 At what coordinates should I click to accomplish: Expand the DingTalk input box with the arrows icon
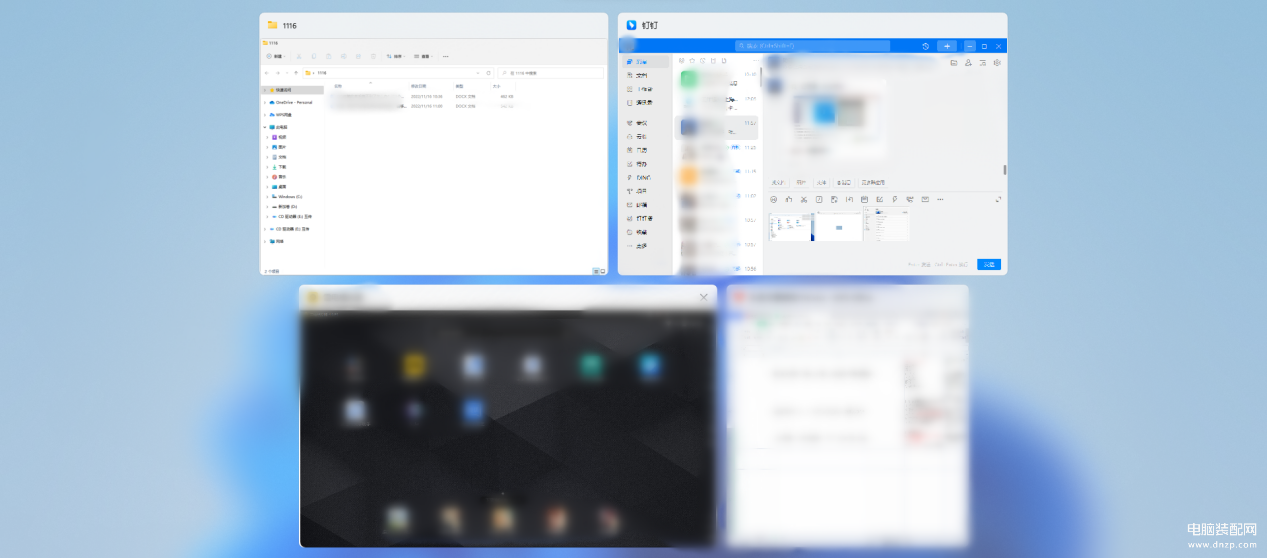(998, 199)
